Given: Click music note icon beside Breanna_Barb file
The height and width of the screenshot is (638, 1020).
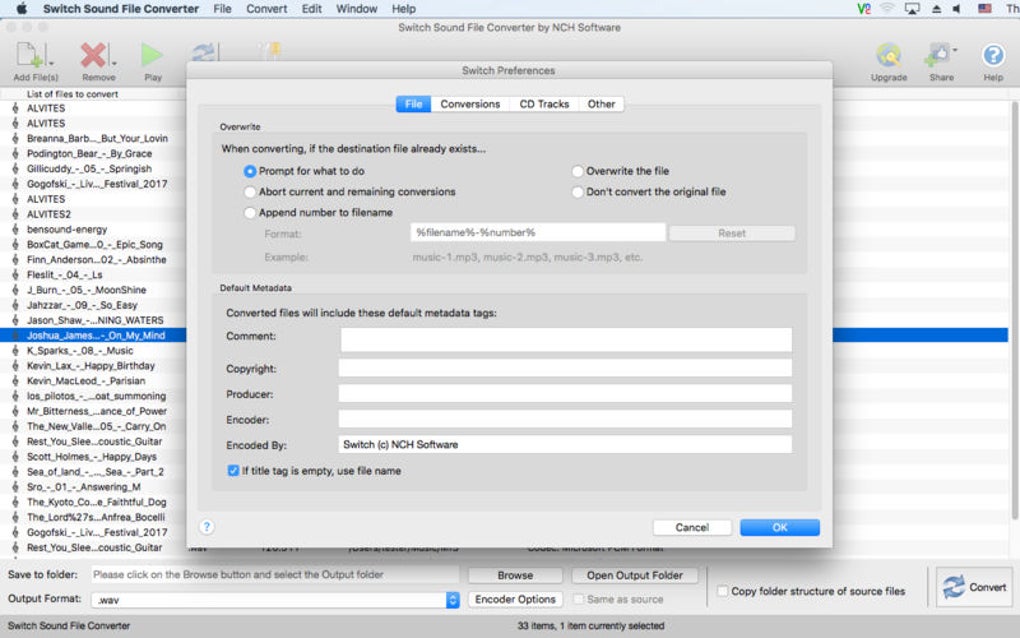Looking at the screenshot, I should click(x=15, y=139).
